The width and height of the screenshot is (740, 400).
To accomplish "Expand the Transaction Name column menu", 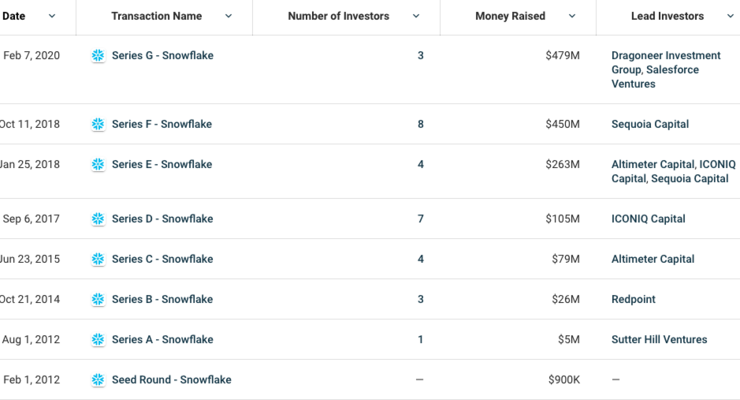I will pyautogui.click(x=228, y=16).
